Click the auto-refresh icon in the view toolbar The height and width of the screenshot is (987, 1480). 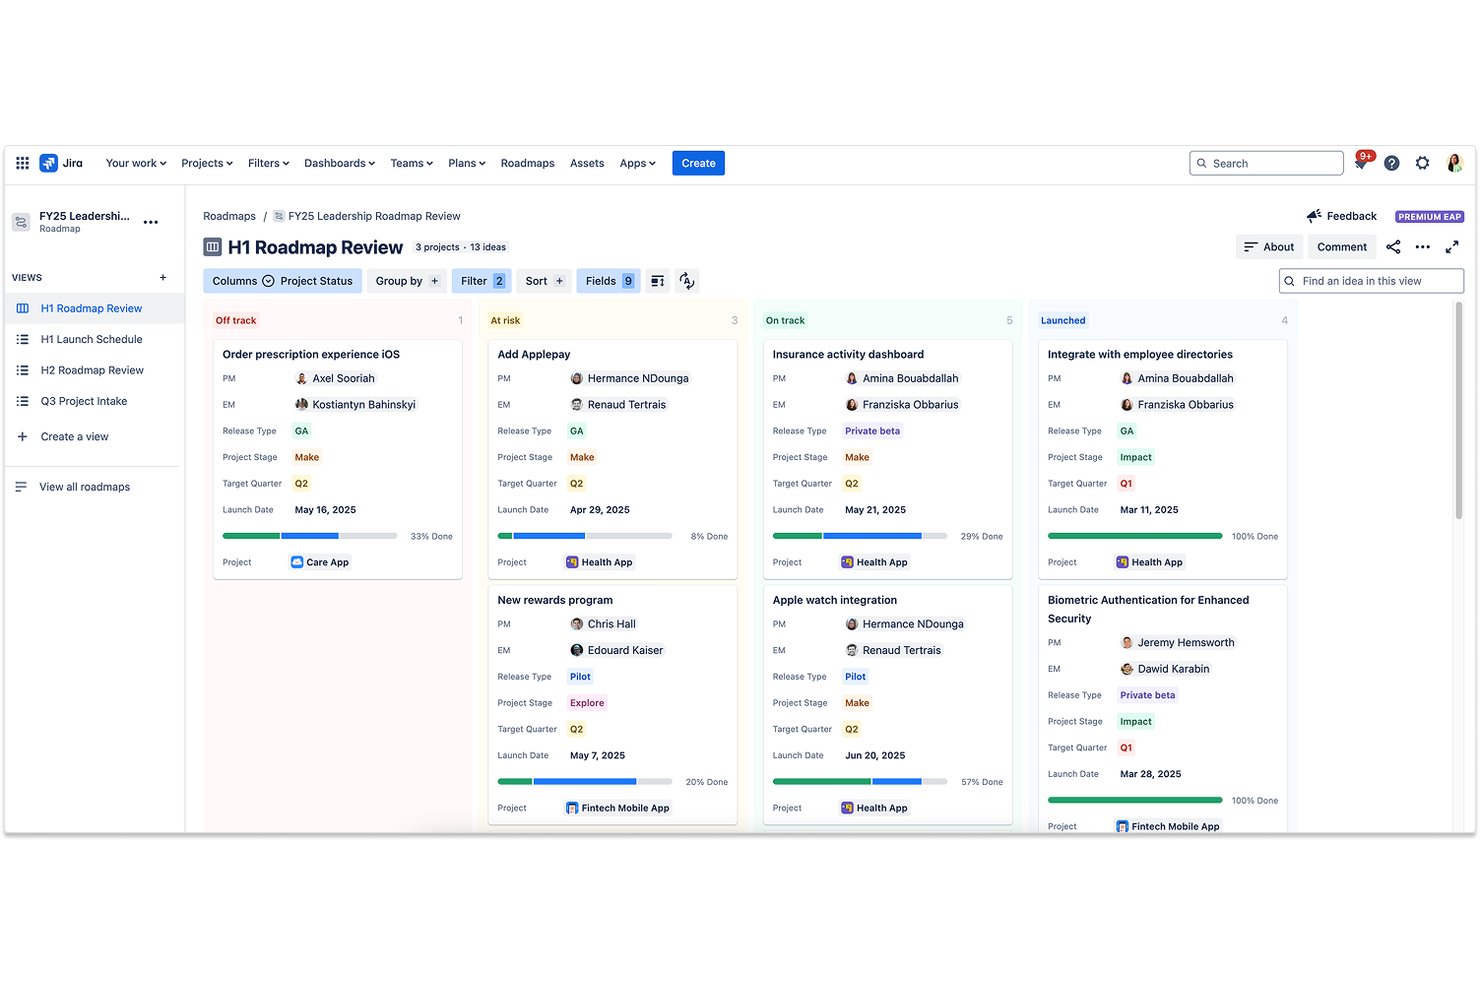pos(686,281)
